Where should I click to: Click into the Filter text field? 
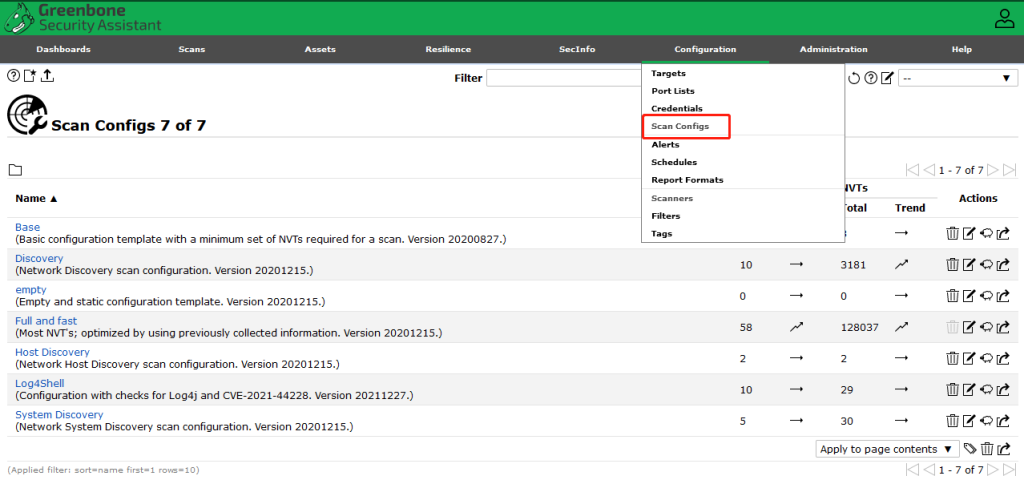(562, 78)
